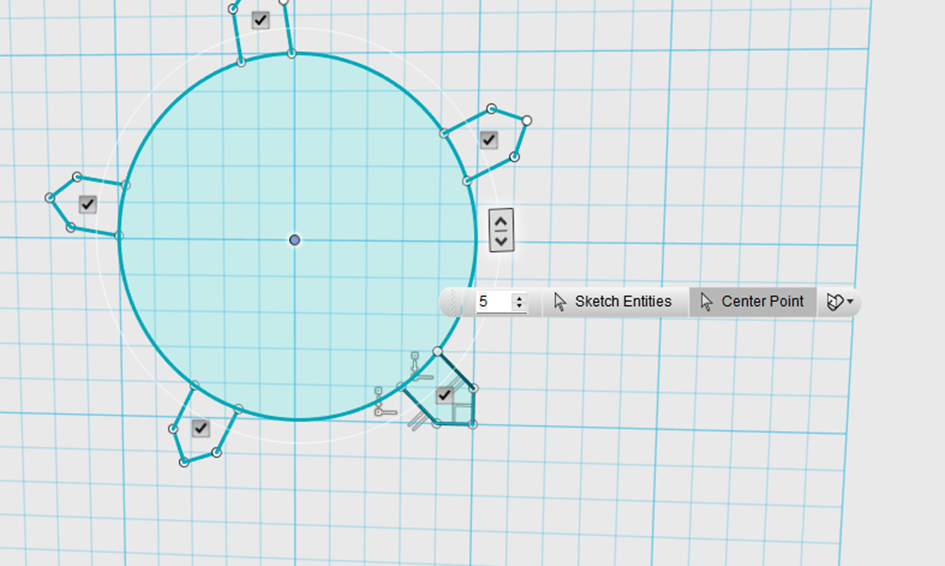The height and width of the screenshot is (566, 945).
Task: Select parallel constraint icon right of the original pentagon's checkbox
Action: (458, 384)
